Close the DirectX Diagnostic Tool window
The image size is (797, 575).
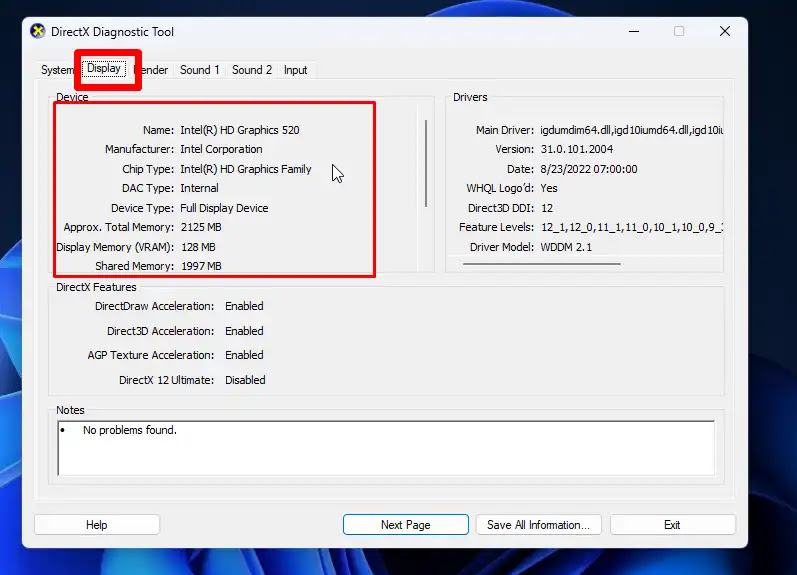[725, 32]
